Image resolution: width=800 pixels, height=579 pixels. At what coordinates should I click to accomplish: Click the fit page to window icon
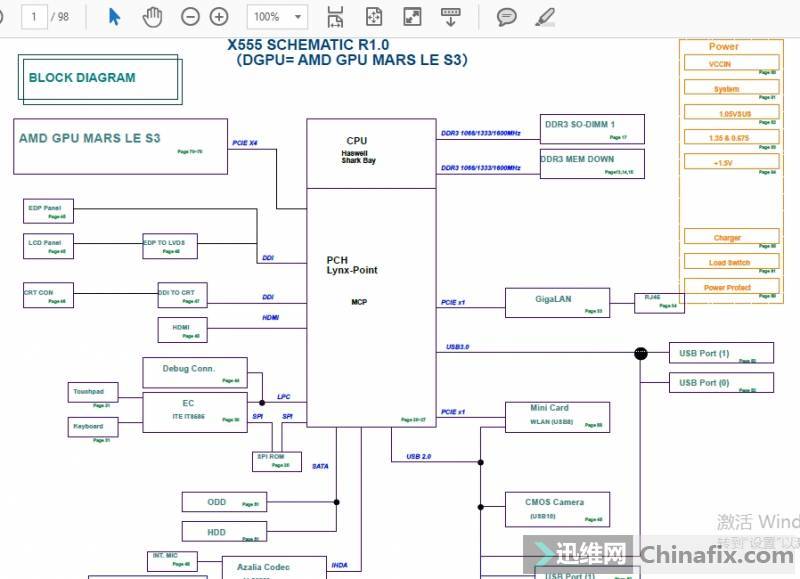[374, 17]
